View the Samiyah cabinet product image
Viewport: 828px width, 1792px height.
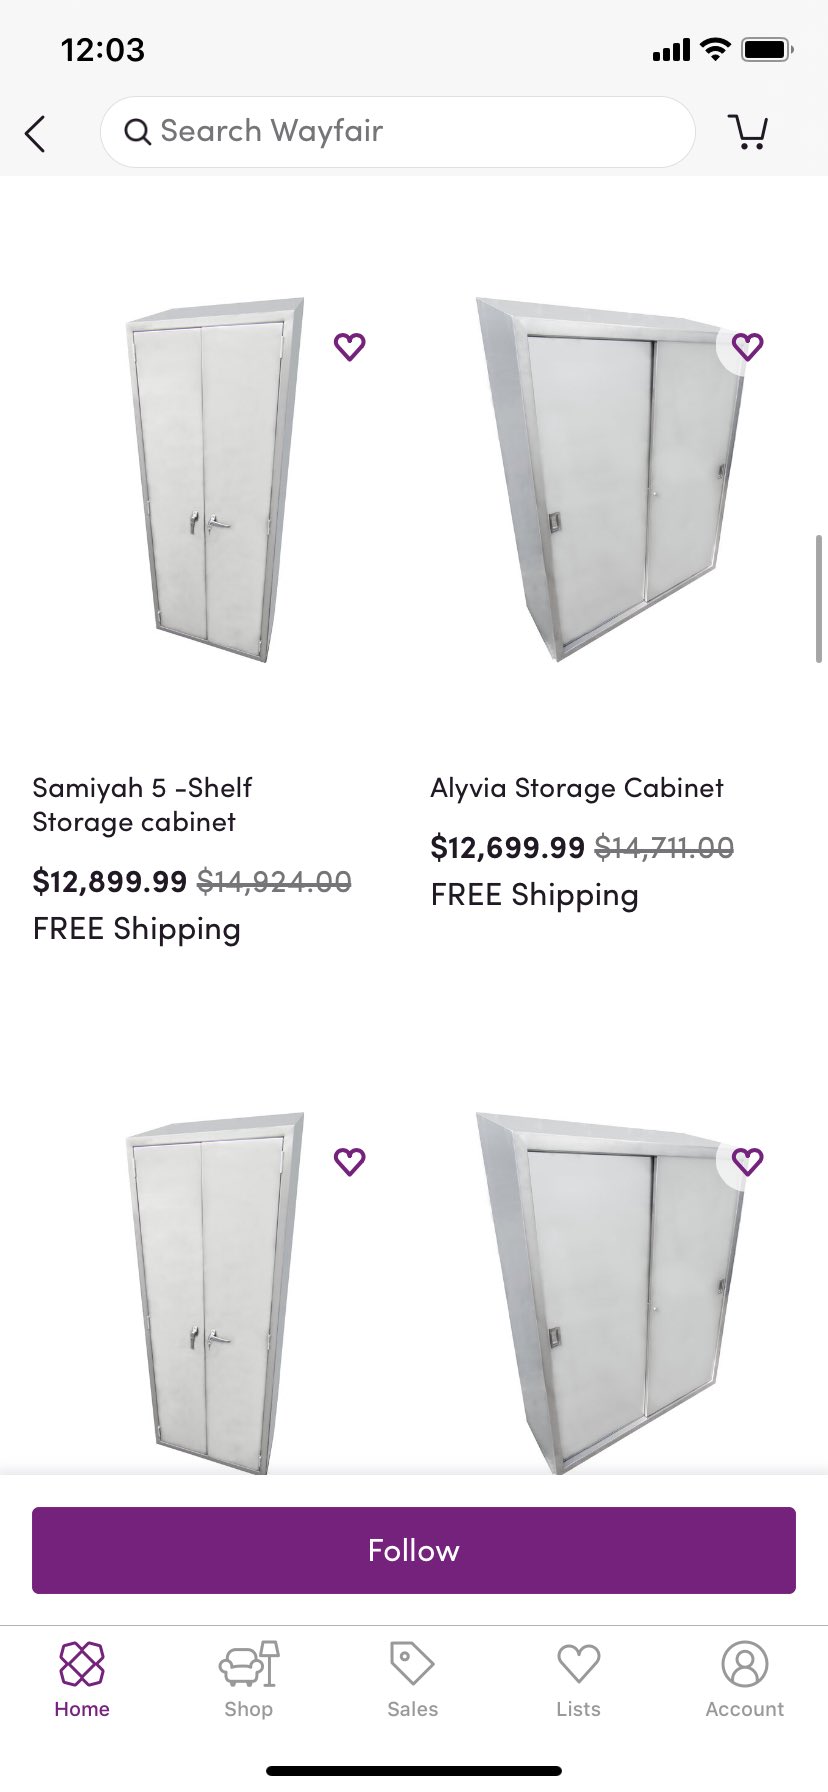tap(212, 480)
